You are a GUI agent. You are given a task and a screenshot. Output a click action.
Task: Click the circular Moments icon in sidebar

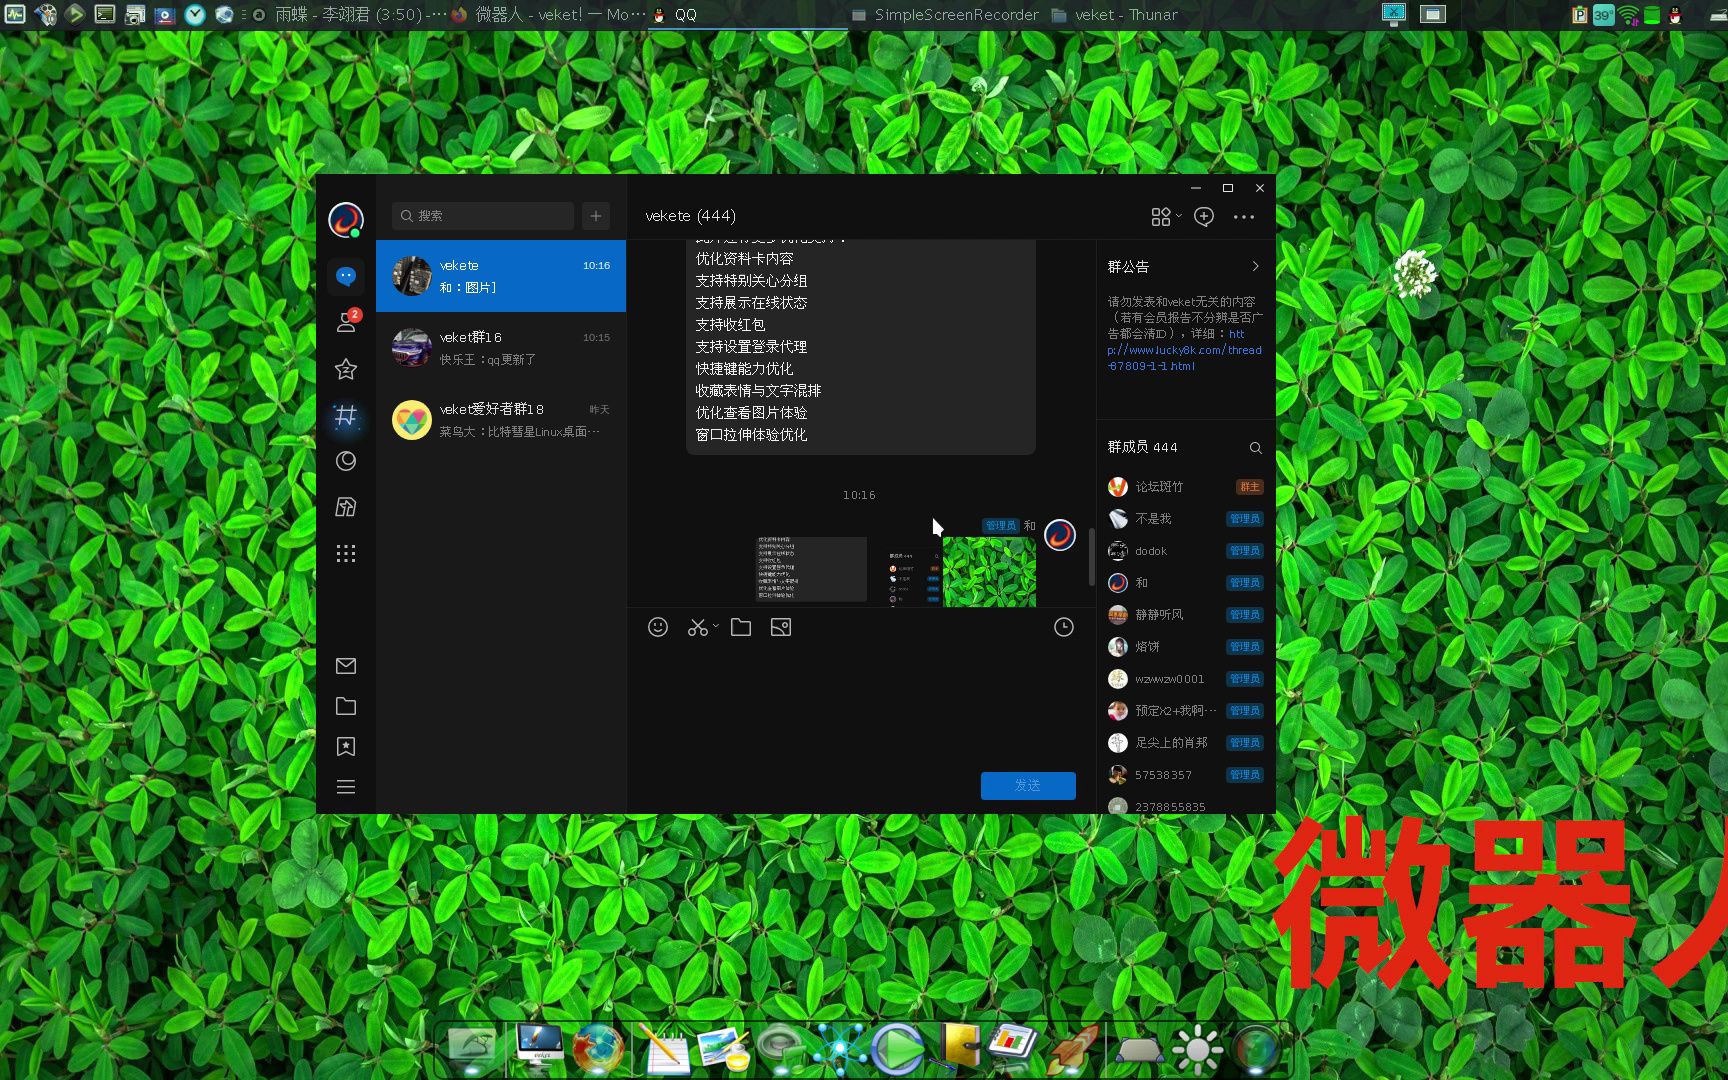pos(346,461)
